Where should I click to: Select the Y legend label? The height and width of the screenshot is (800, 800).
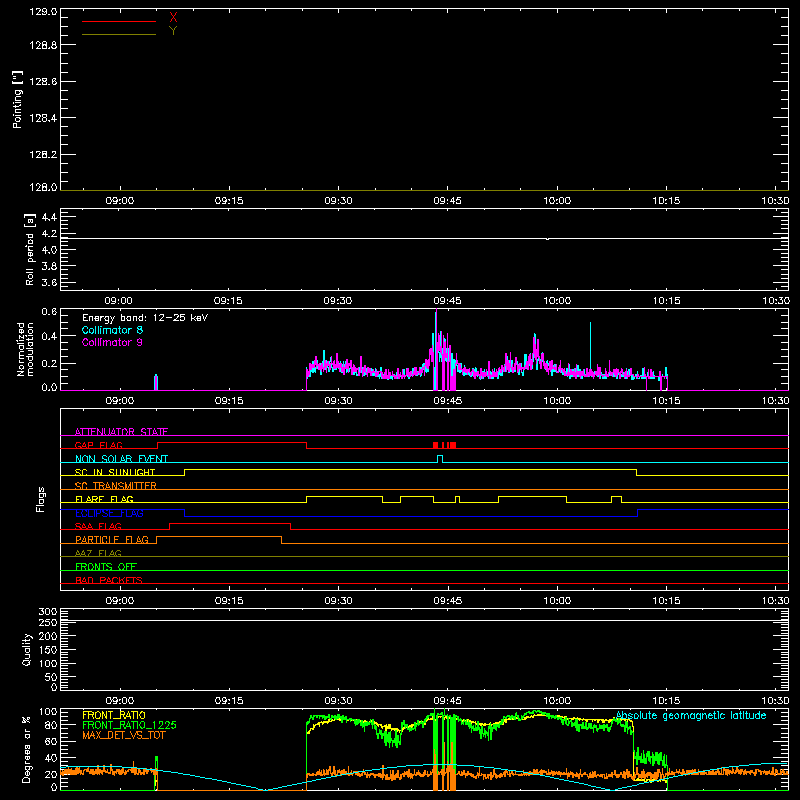point(173,31)
